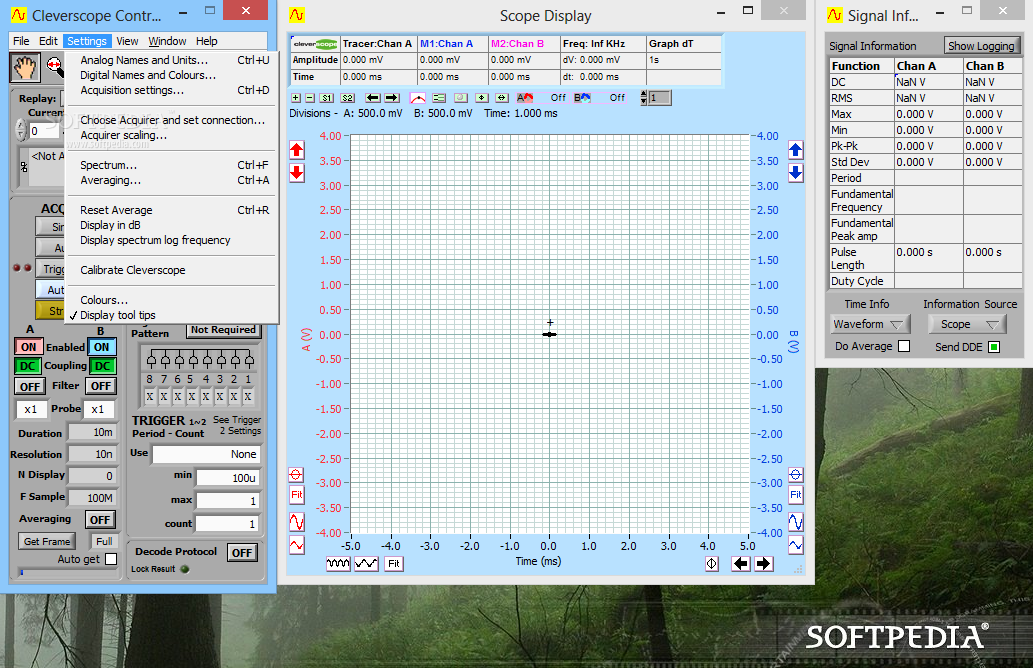Image resolution: width=1033 pixels, height=668 pixels.
Task: Click red channel A centre-axis circle icon
Action: click(296, 475)
